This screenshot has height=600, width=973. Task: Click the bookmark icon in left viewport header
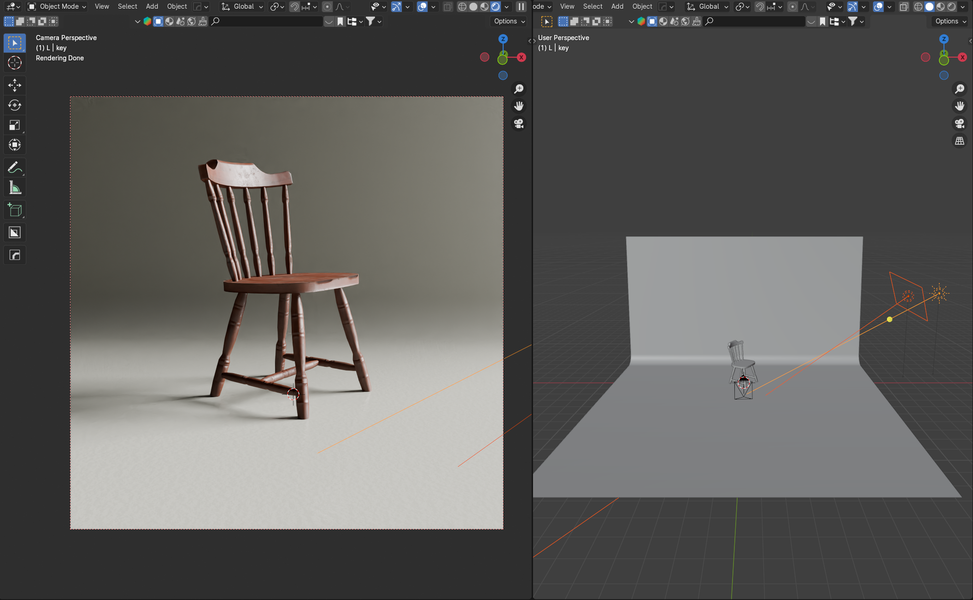(340, 21)
